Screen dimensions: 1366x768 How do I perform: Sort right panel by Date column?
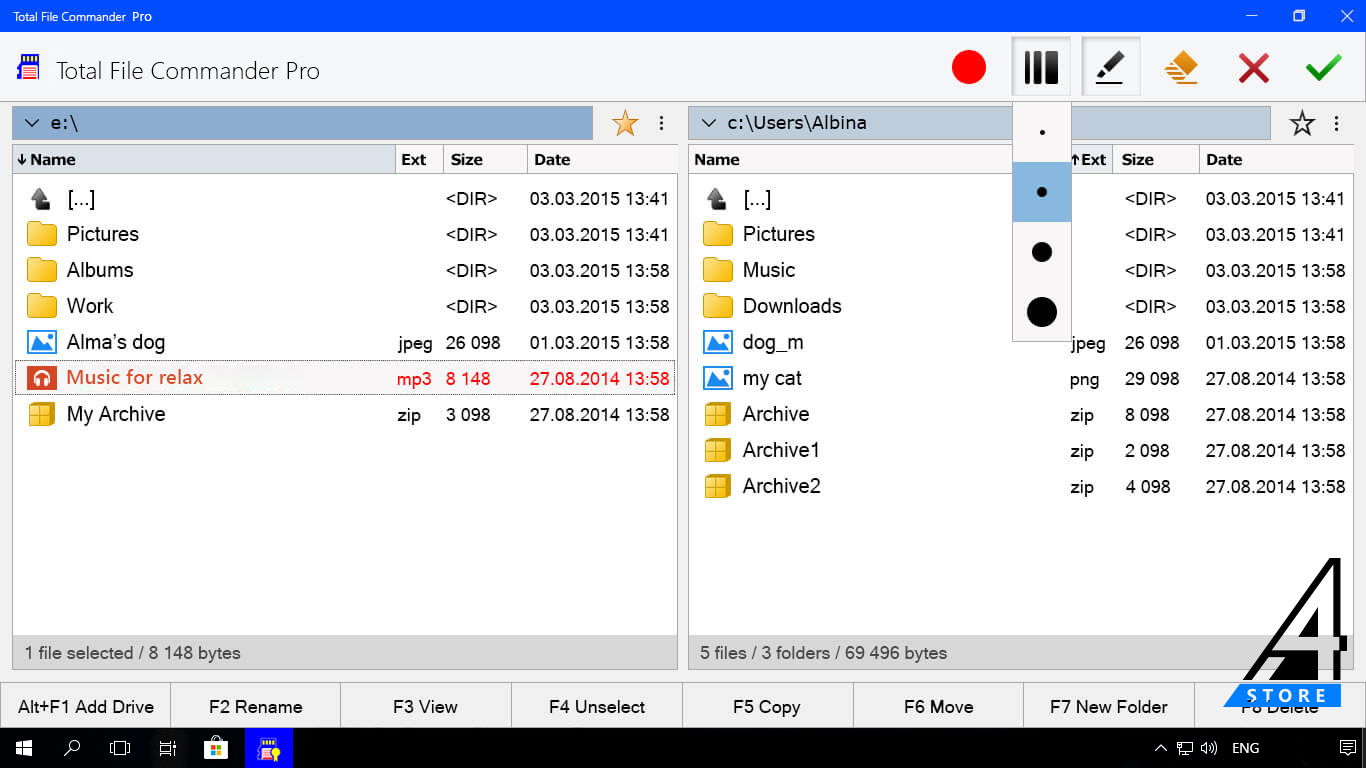[x=1276, y=159]
